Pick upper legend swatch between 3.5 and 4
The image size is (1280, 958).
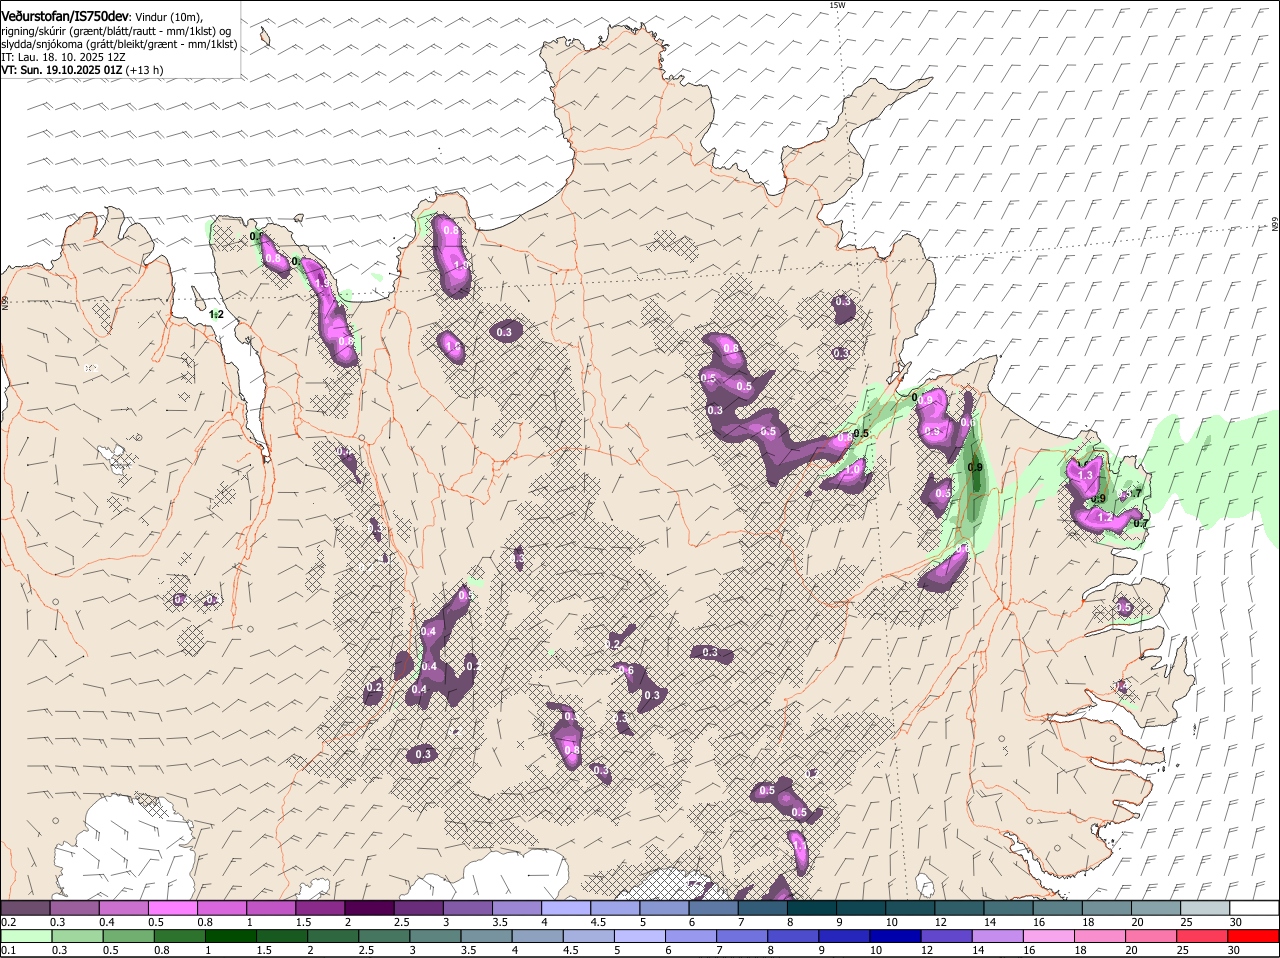click(x=517, y=907)
